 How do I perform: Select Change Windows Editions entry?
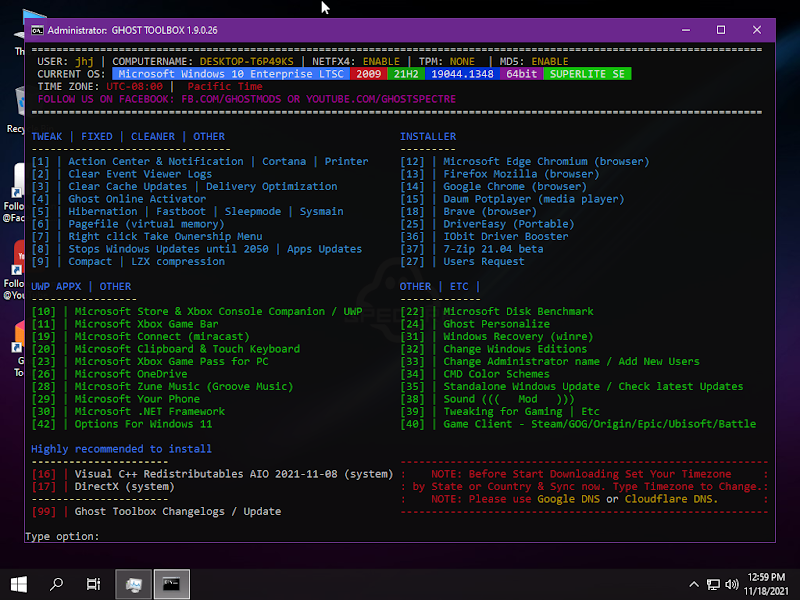point(515,349)
